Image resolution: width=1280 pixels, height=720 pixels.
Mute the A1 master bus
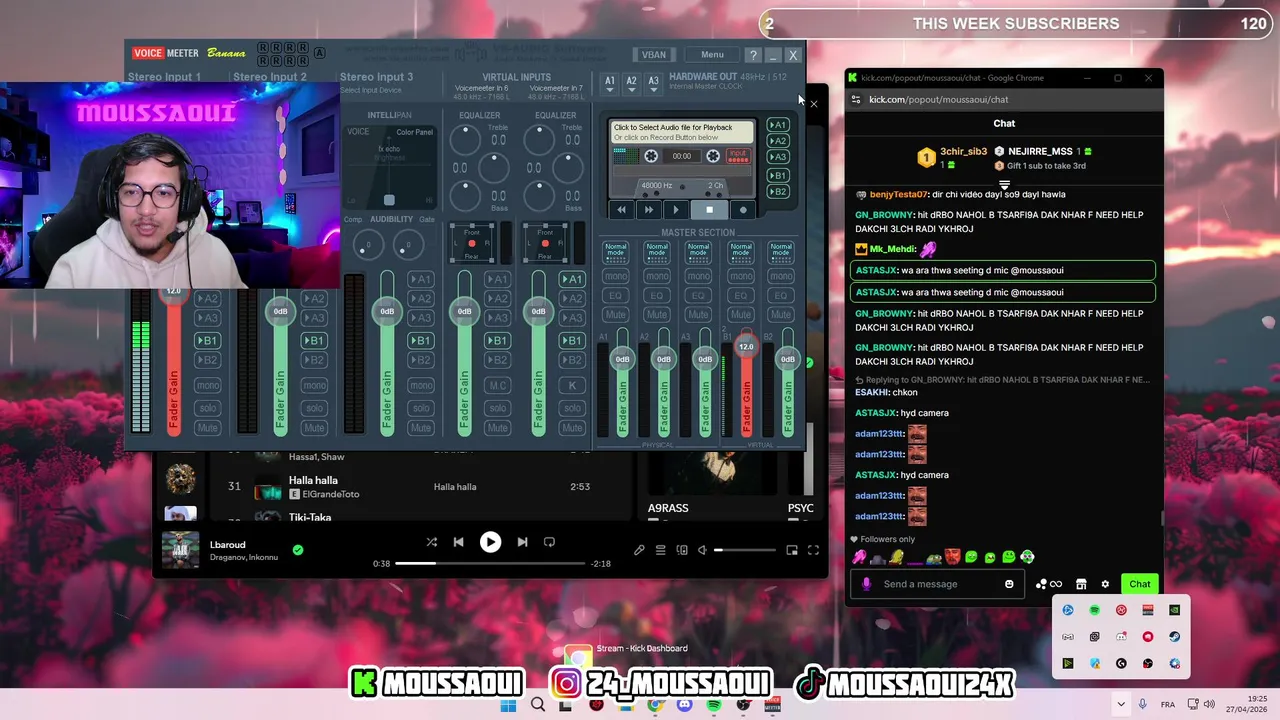(x=615, y=314)
